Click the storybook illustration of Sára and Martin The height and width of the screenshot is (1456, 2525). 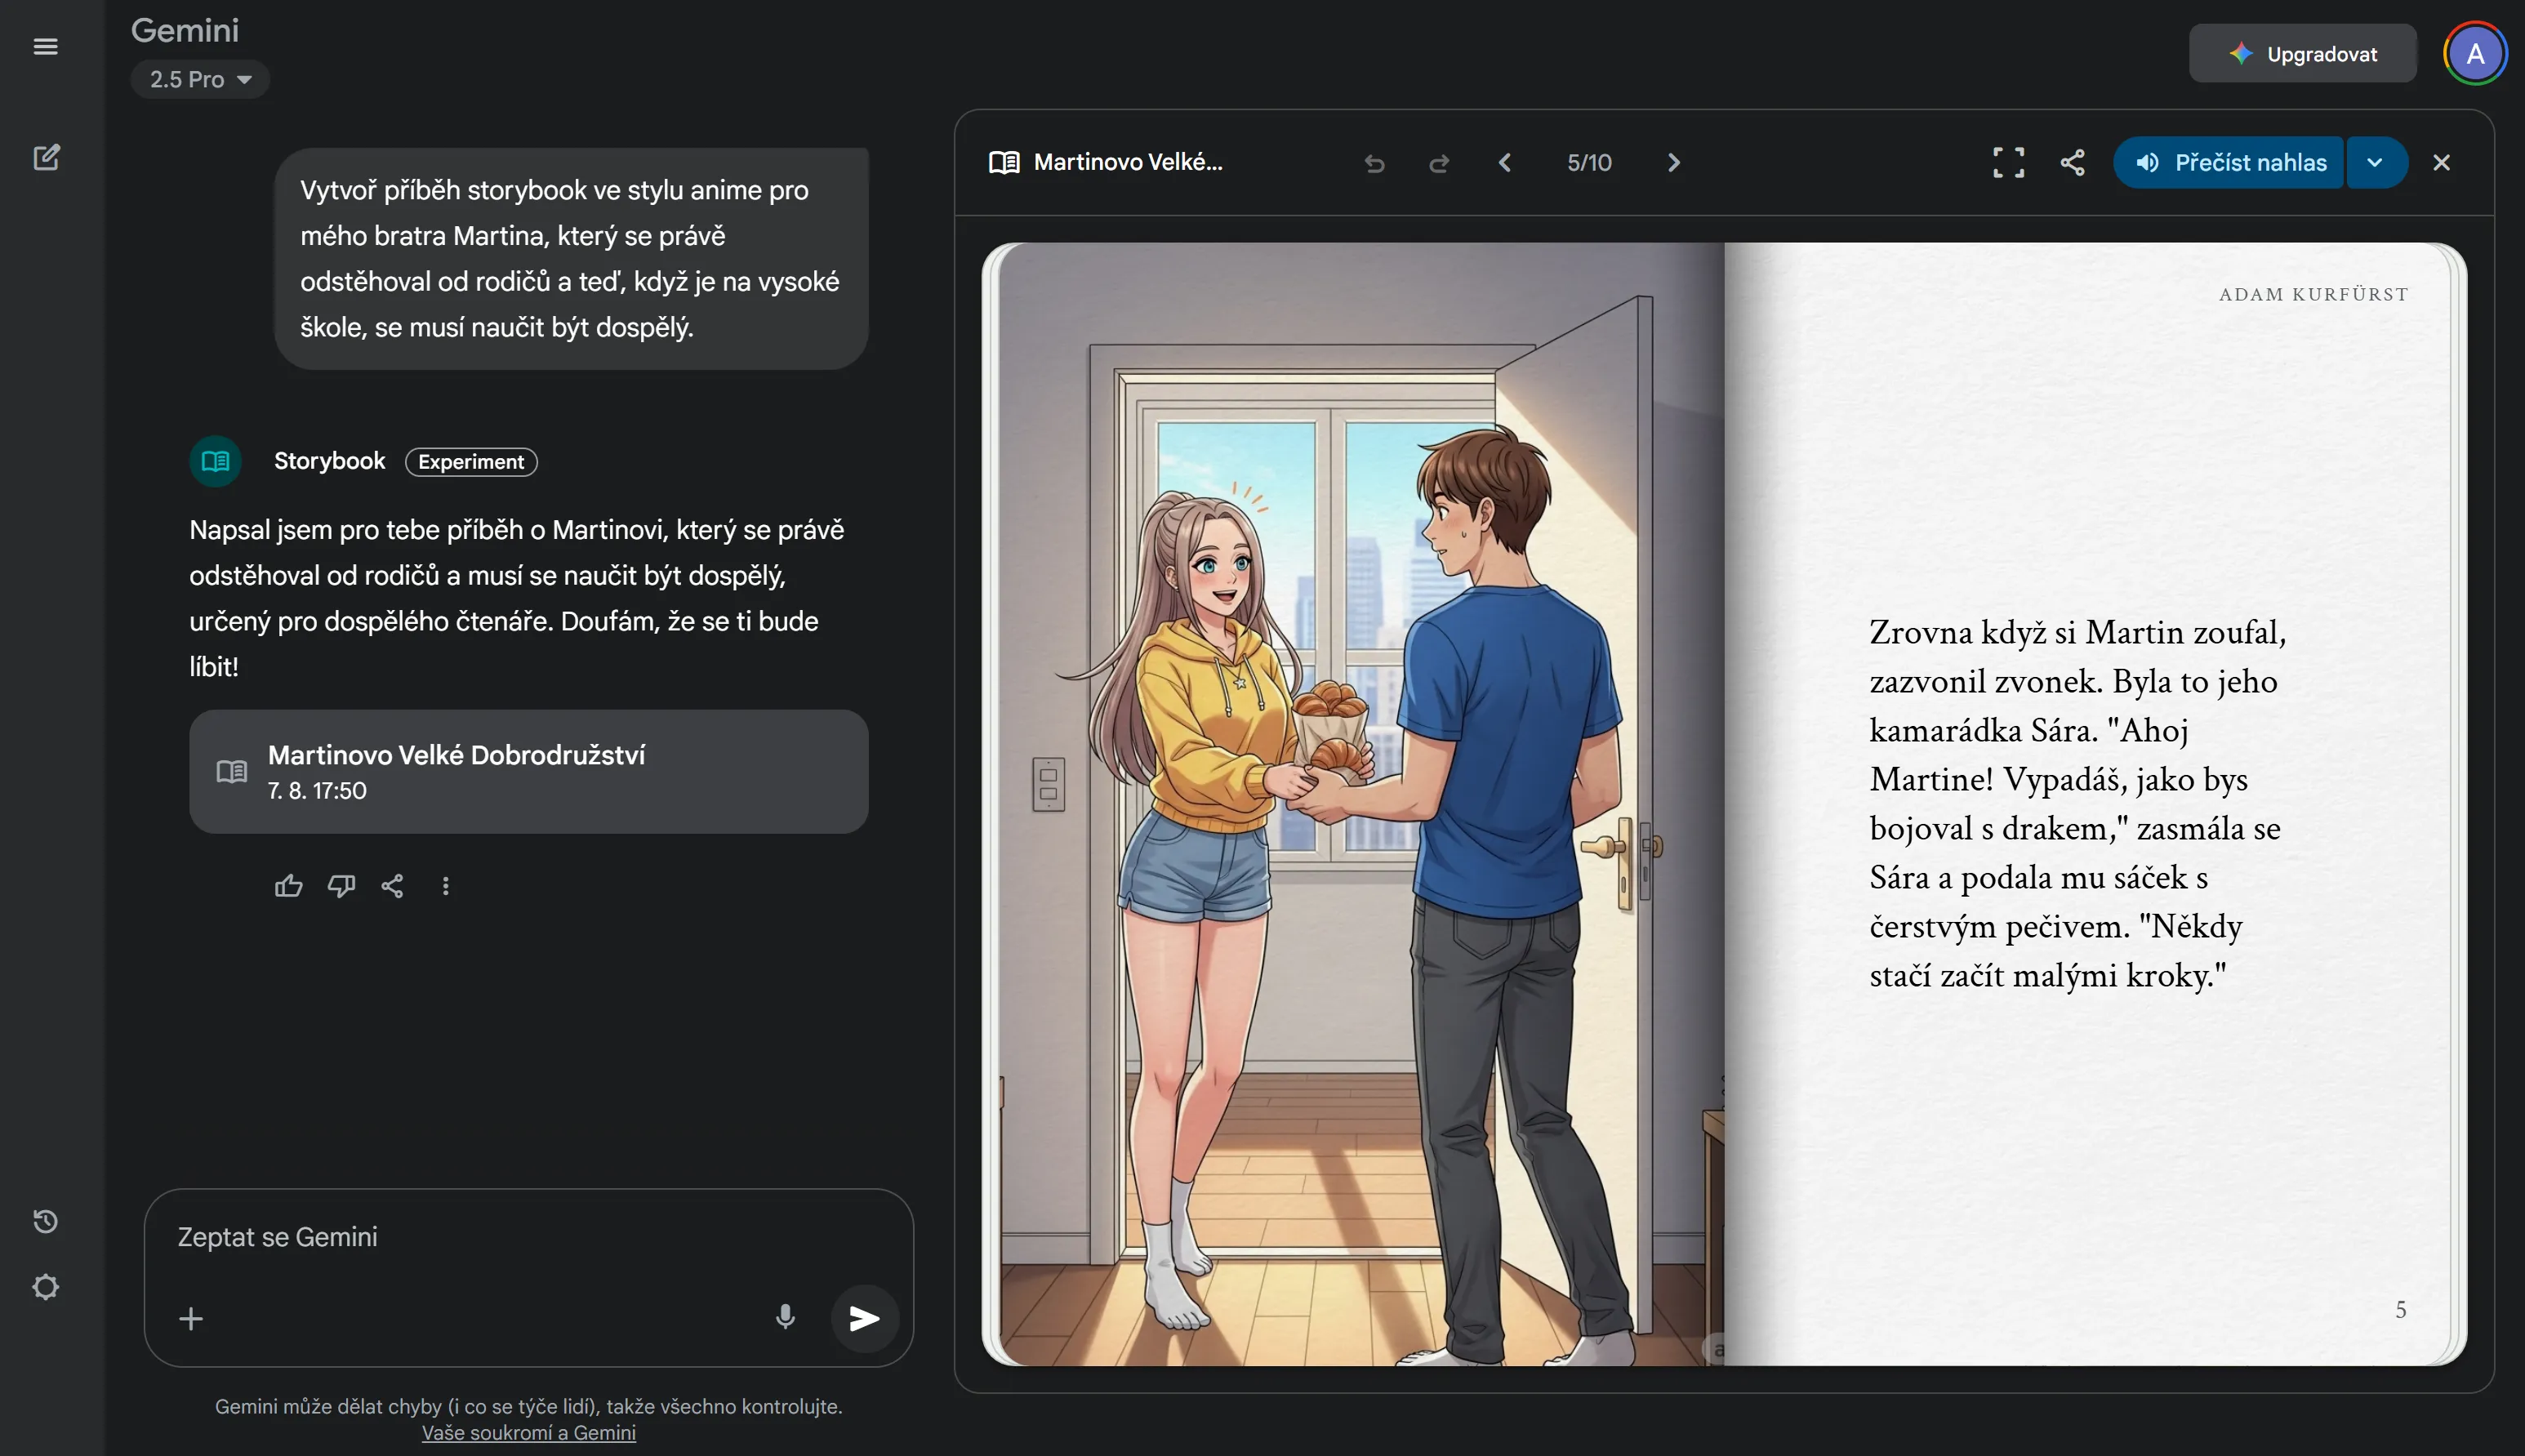1361,803
